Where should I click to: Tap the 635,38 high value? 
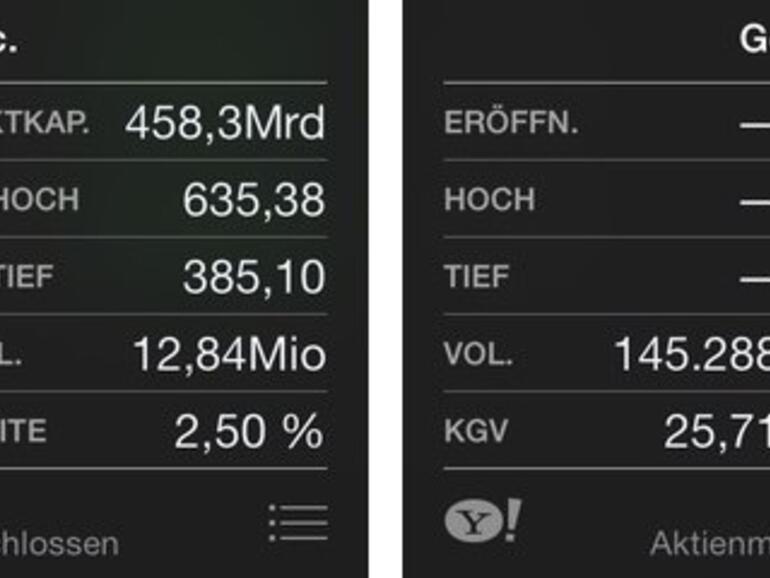pos(254,200)
